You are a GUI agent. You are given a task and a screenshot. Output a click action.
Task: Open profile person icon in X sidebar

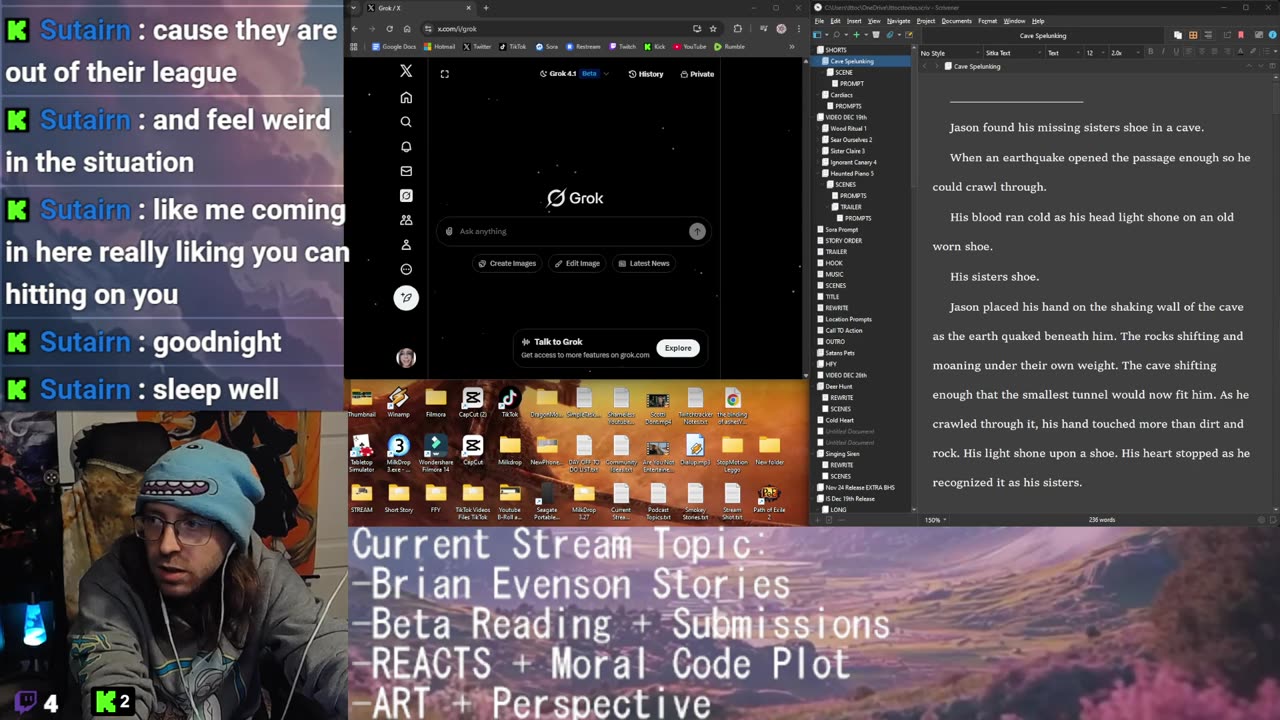coord(406,244)
